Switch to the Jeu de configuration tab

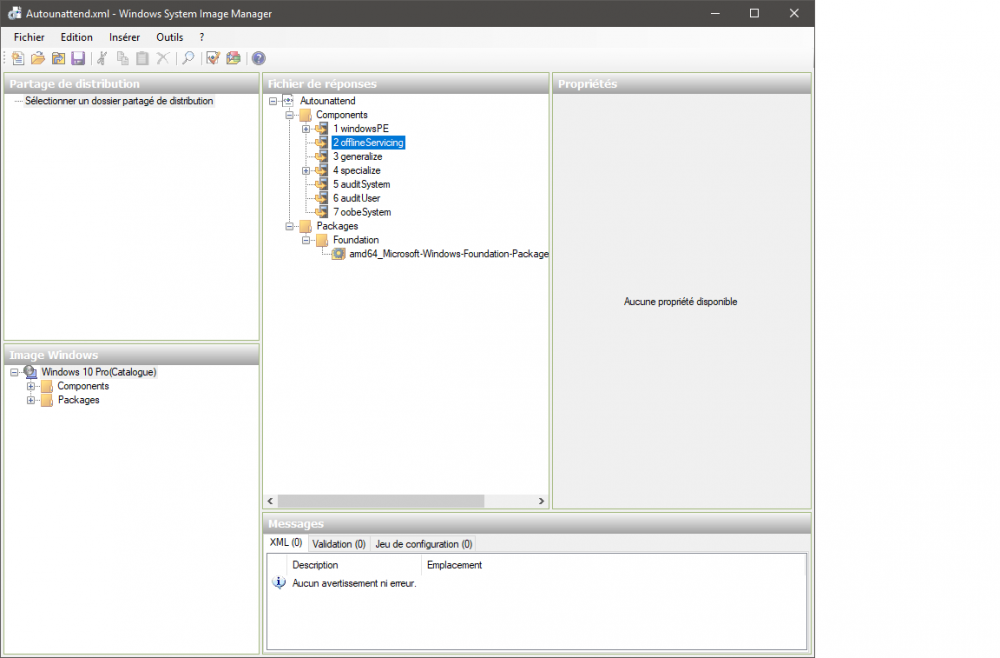tap(423, 544)
